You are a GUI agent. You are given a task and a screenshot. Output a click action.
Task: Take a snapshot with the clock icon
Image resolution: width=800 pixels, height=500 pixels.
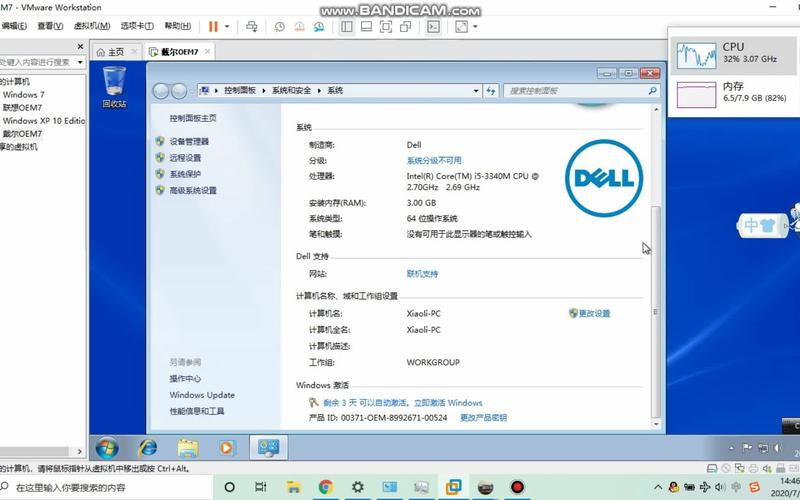pos(280,27)
